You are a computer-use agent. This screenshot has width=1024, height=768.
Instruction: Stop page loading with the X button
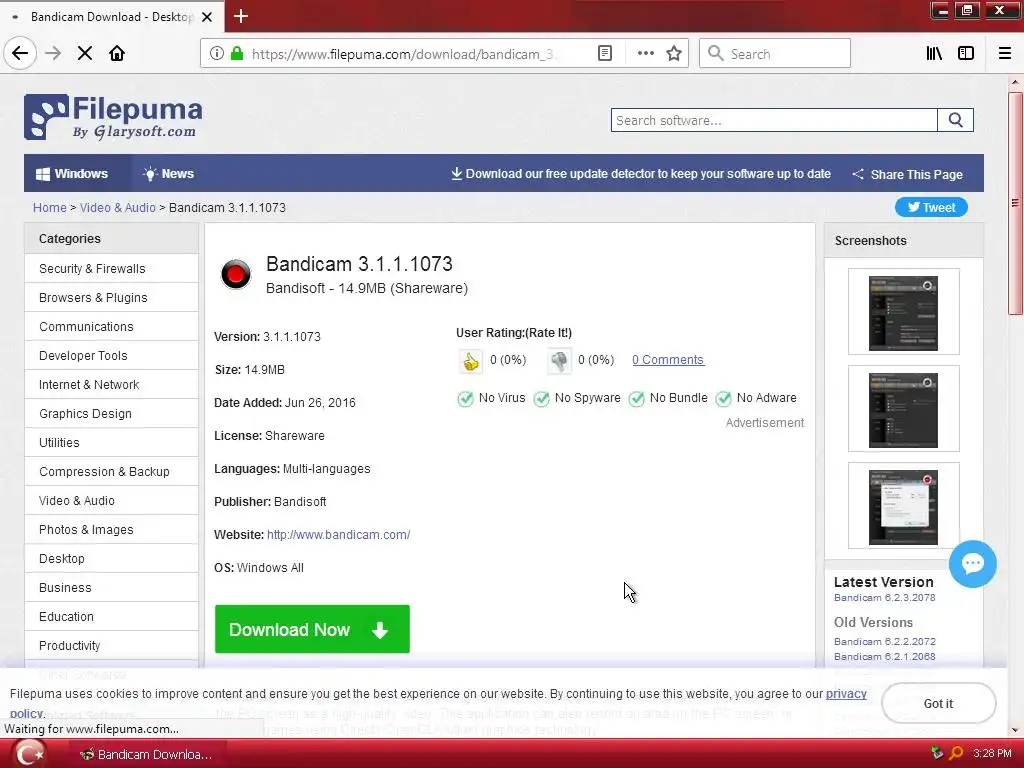85,54
